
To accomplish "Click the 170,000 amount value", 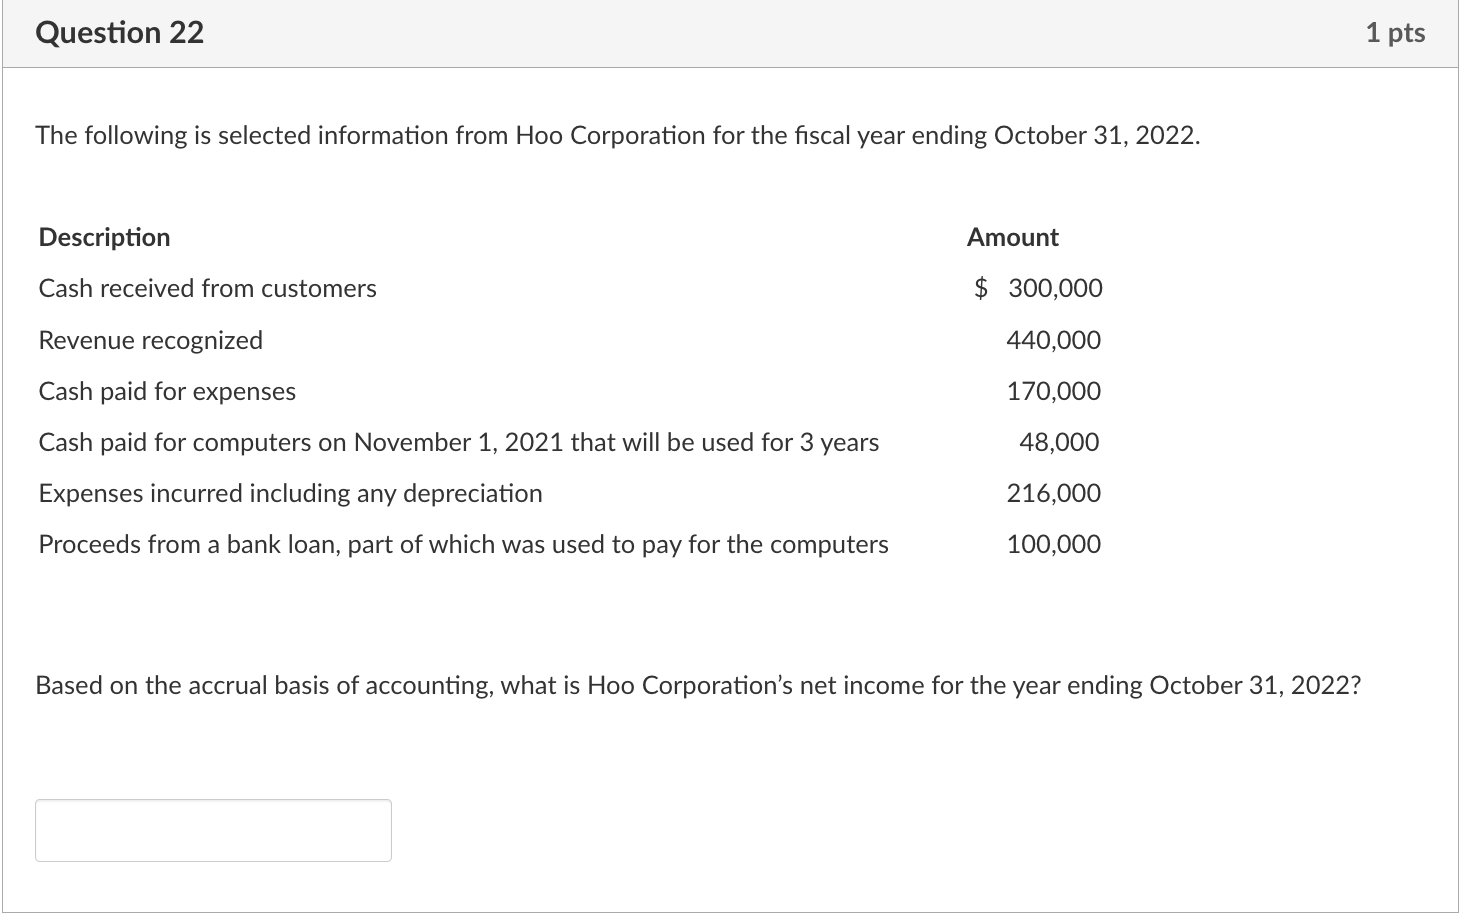I will tap(1053, 391).
